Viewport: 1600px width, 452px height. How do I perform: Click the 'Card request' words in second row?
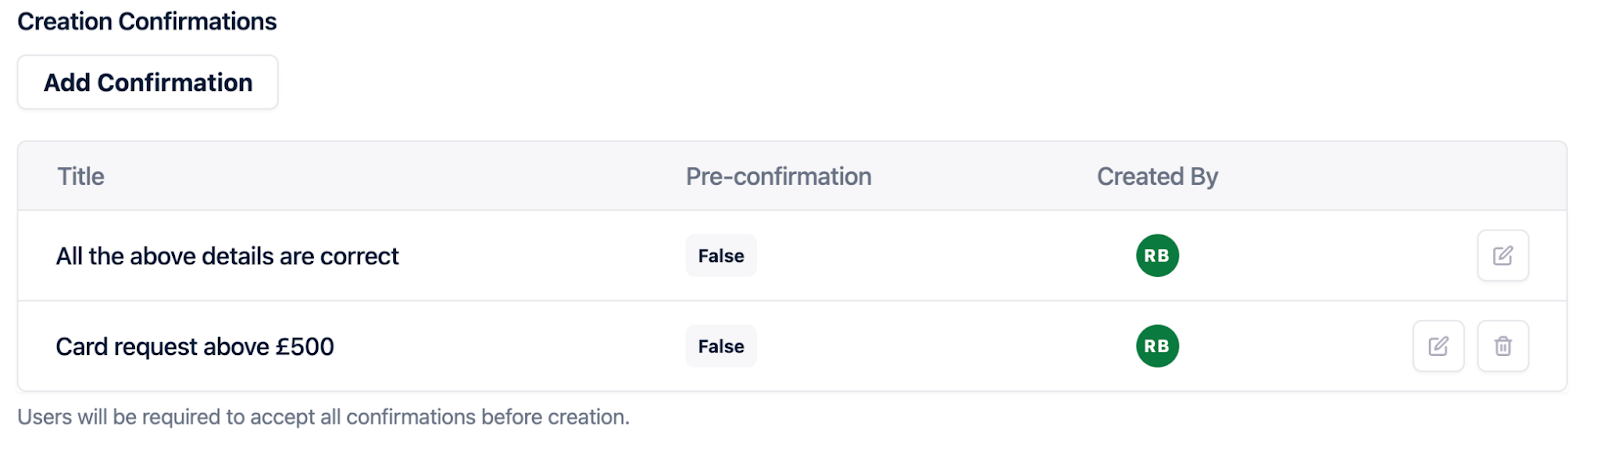tap(126, 347)
